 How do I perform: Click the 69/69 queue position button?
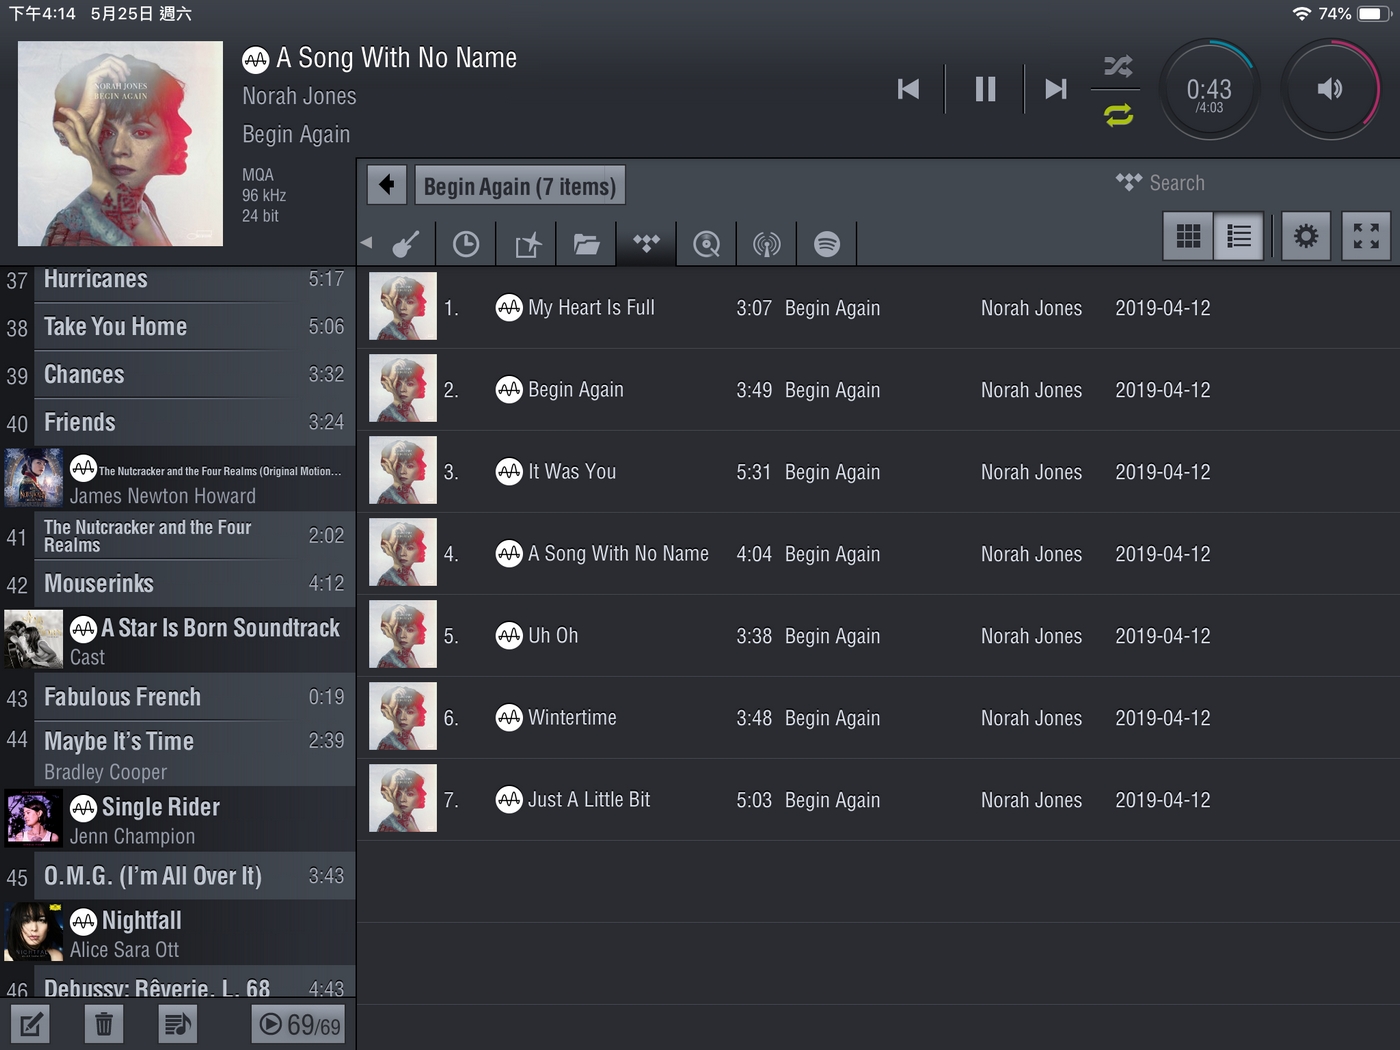click(x=298, y=1024)
